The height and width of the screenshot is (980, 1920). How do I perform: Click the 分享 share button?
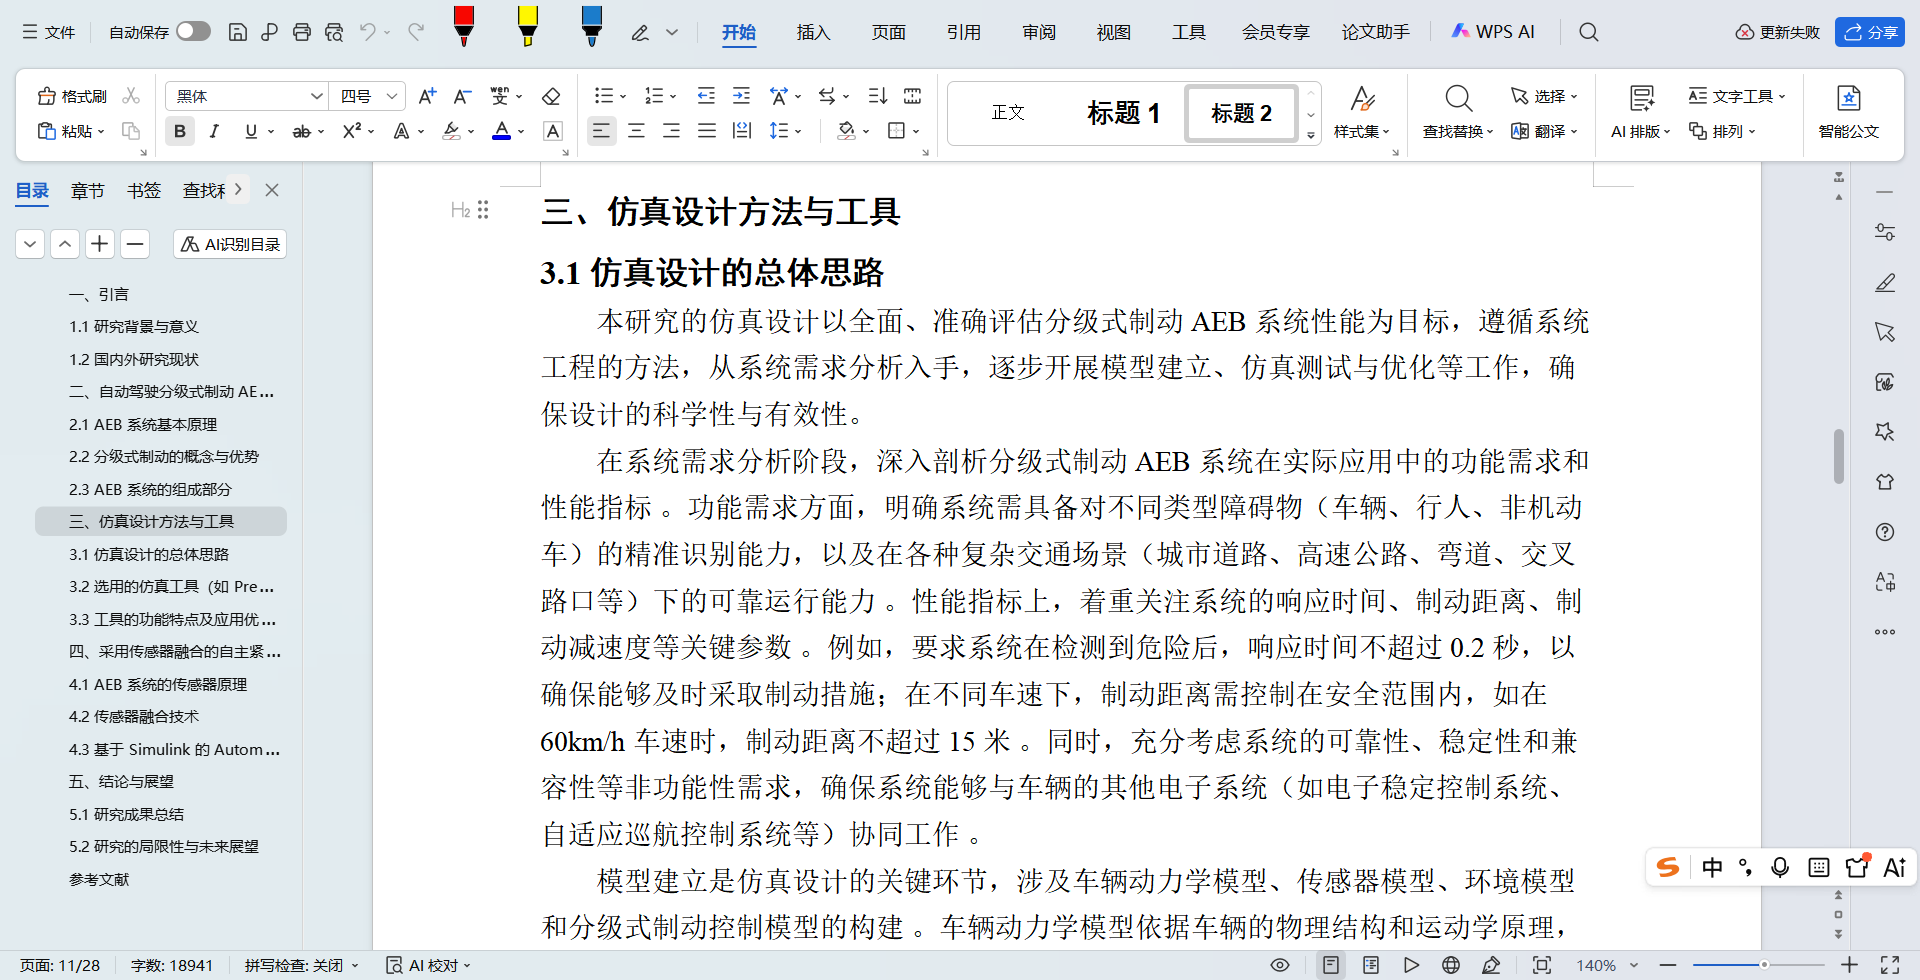(x=1870, y=32)
